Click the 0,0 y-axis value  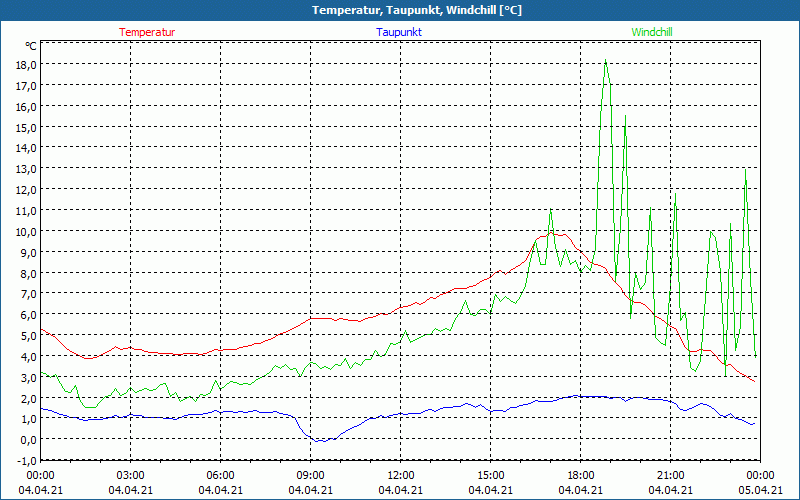pos(29,440)
